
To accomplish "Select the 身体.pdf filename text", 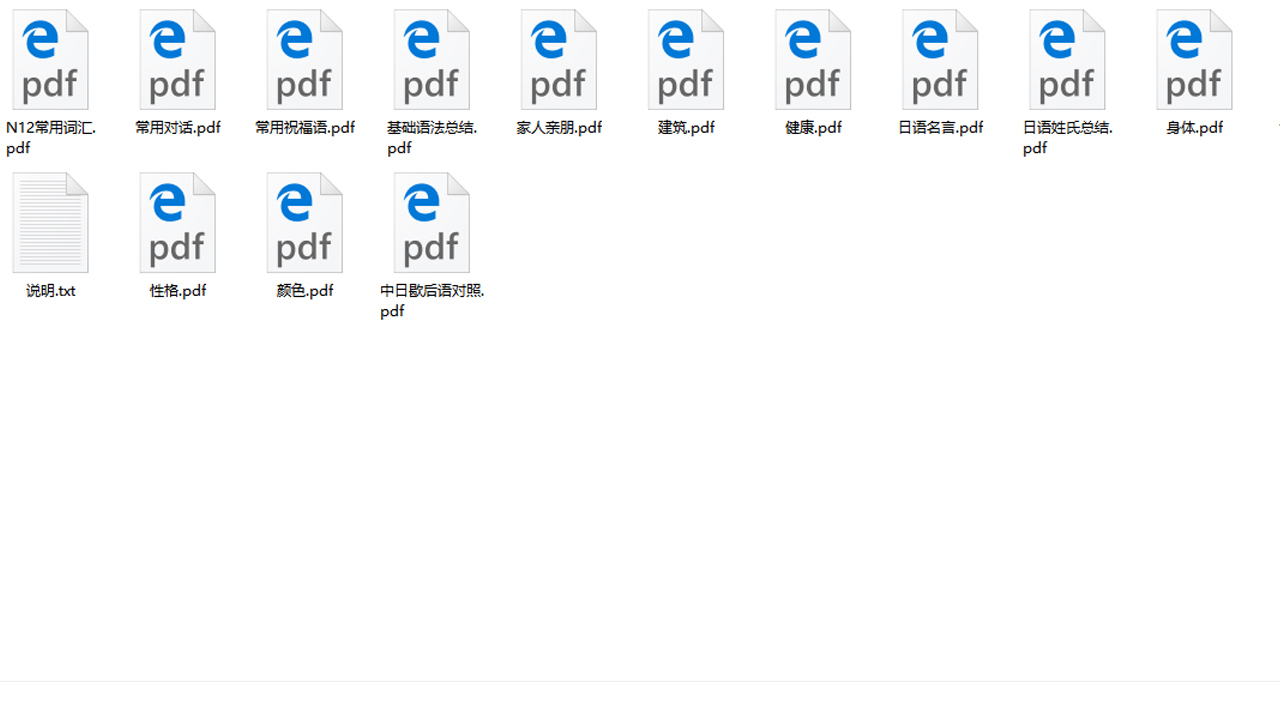I will tap(1194, 127).
